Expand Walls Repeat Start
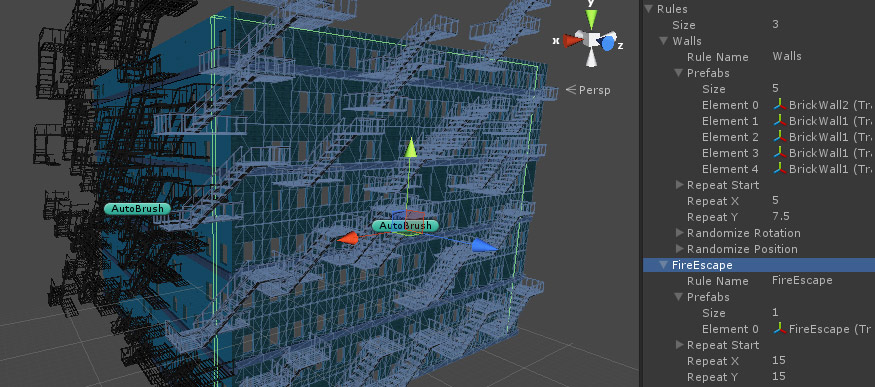This screenshot has height=387, width=875. [x=679, y=185]
